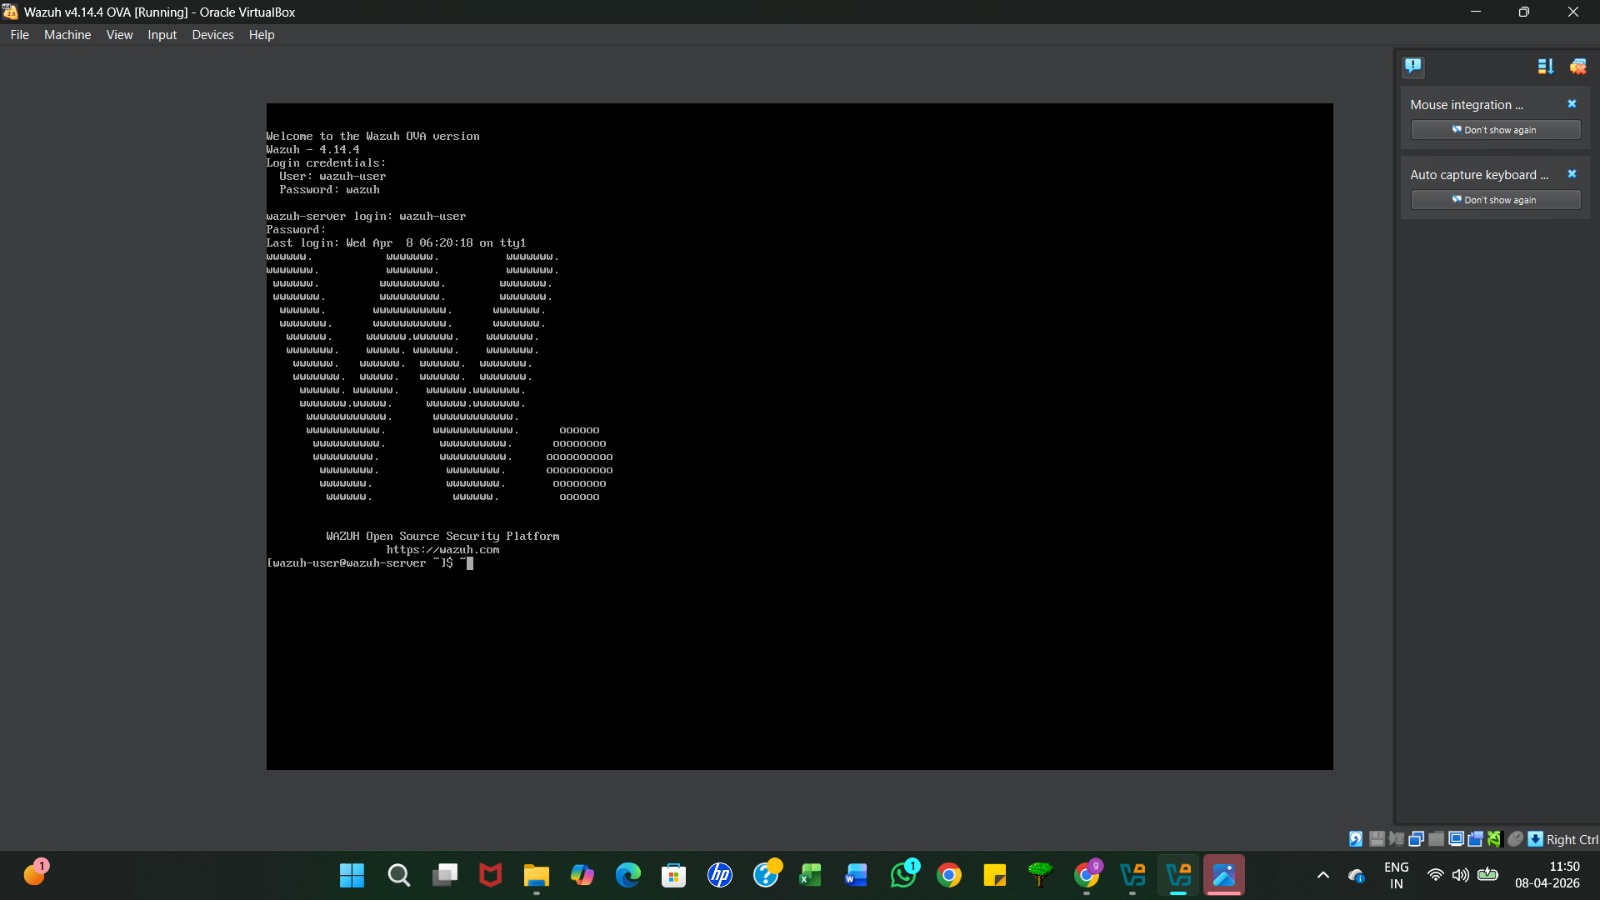Open the Windows Start menu
1600x900 pixels.
352,876
